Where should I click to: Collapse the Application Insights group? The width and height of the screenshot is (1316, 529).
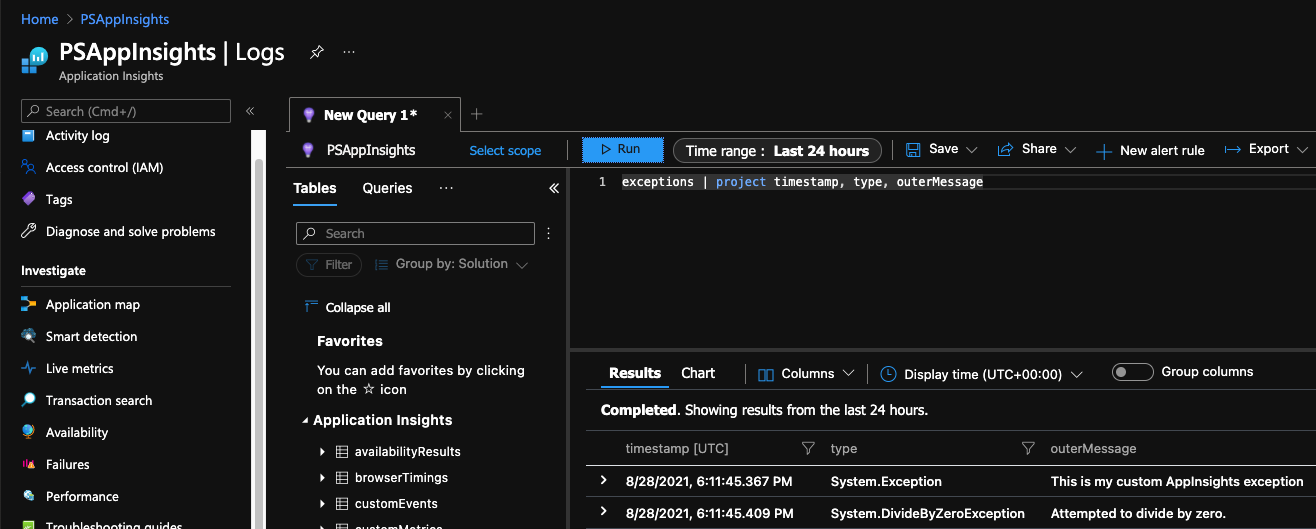[305, 421]
